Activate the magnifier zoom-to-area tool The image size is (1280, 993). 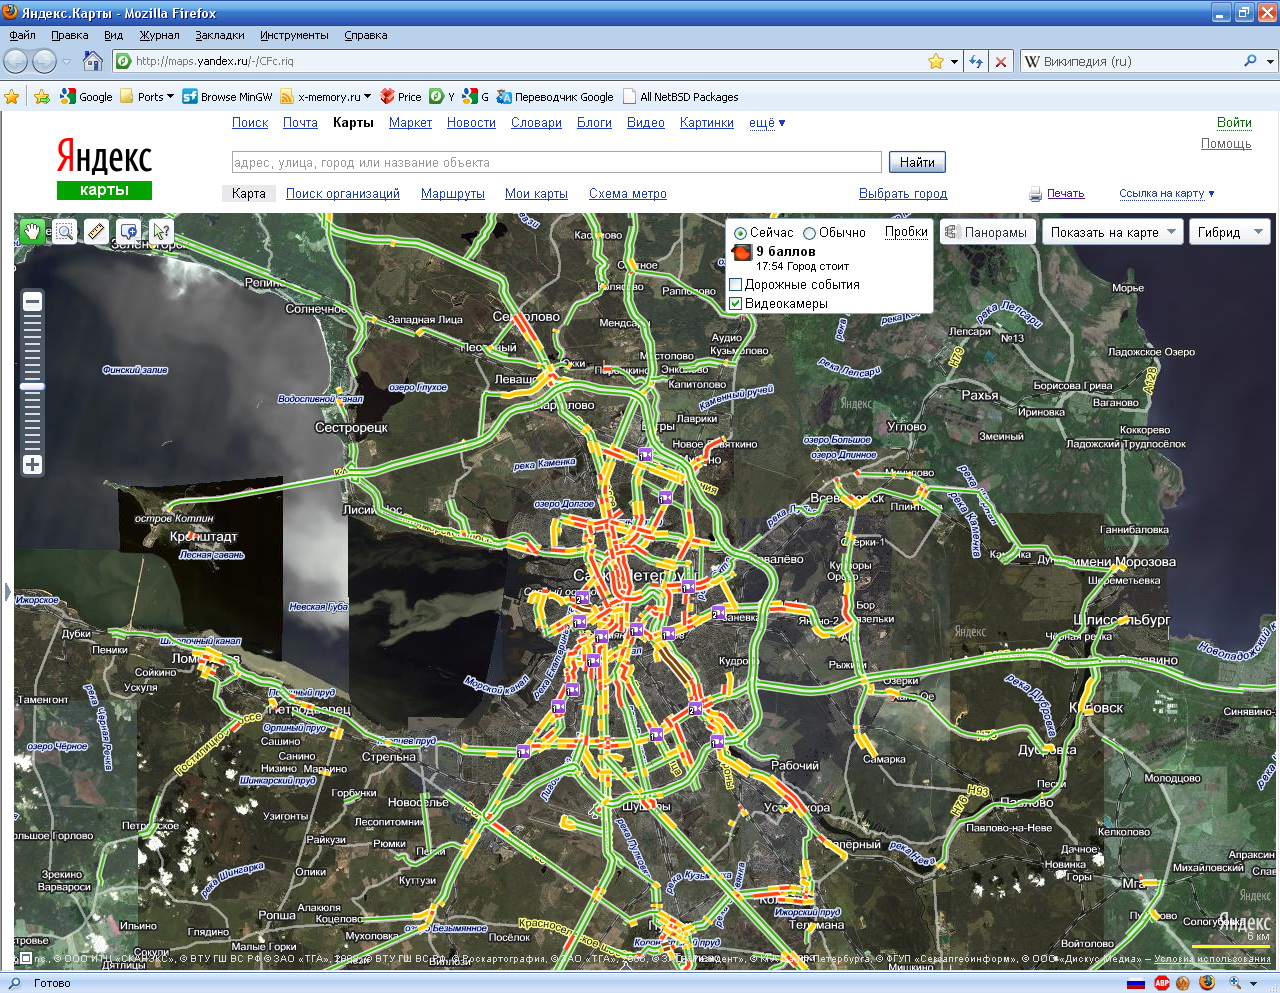point(64,232)
